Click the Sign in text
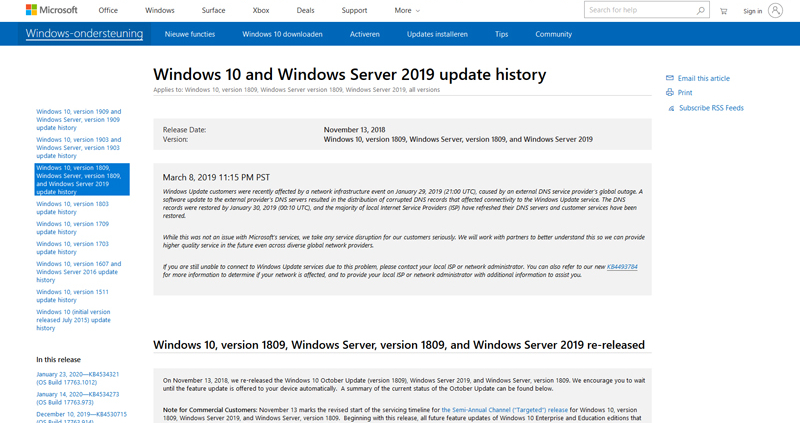Screen dimensions: 800x423 [x=753, y=11]
